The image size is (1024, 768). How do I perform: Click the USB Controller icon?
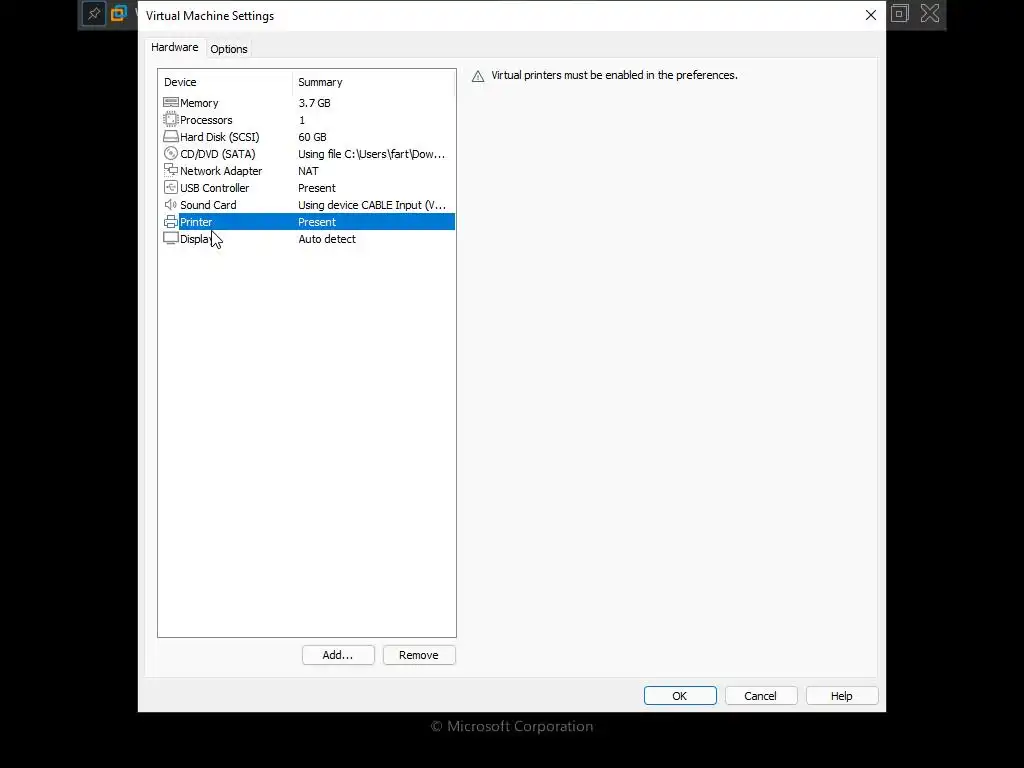pos(170,187)
